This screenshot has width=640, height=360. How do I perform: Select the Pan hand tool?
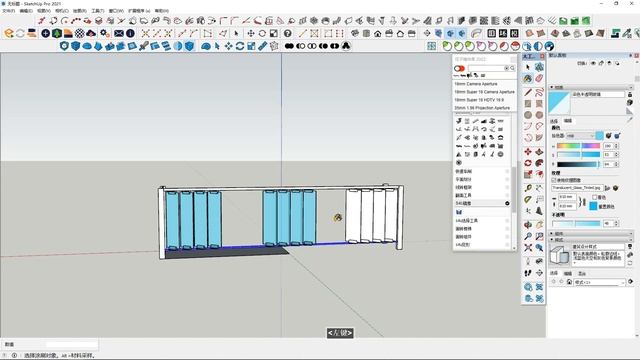pyautogui.click(x=539, y=225)
